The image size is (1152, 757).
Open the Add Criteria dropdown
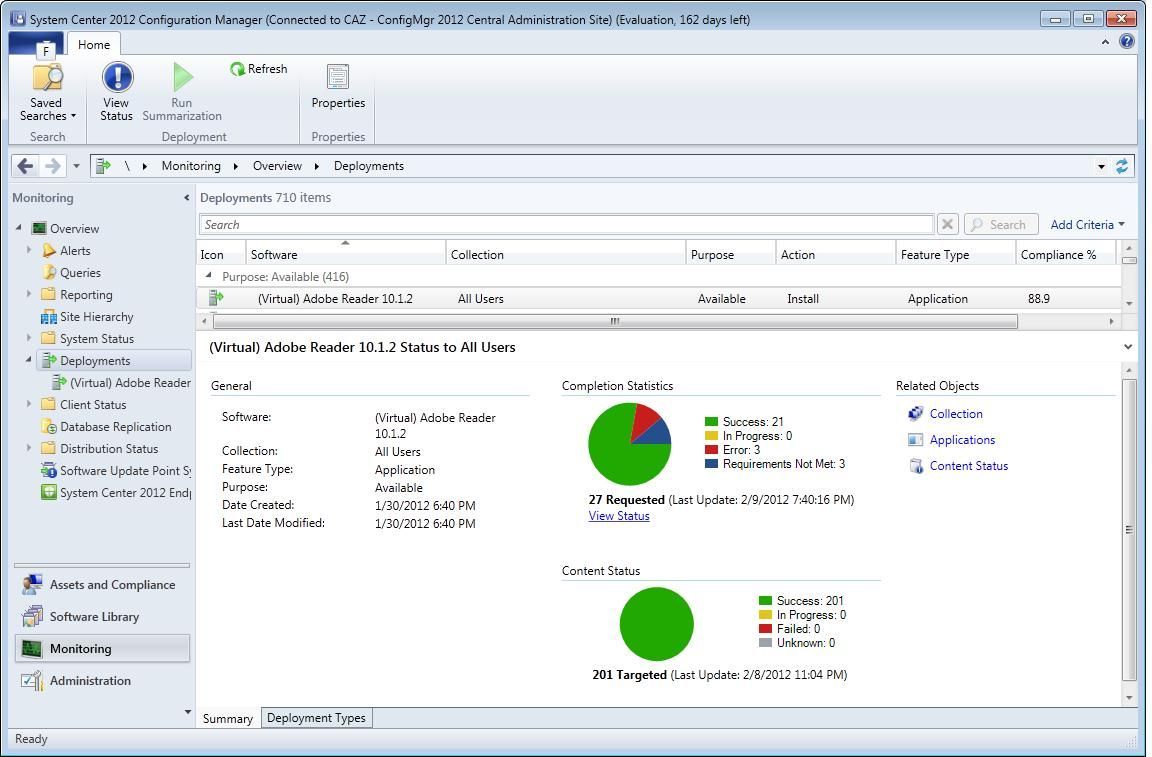click(1087, 225)
